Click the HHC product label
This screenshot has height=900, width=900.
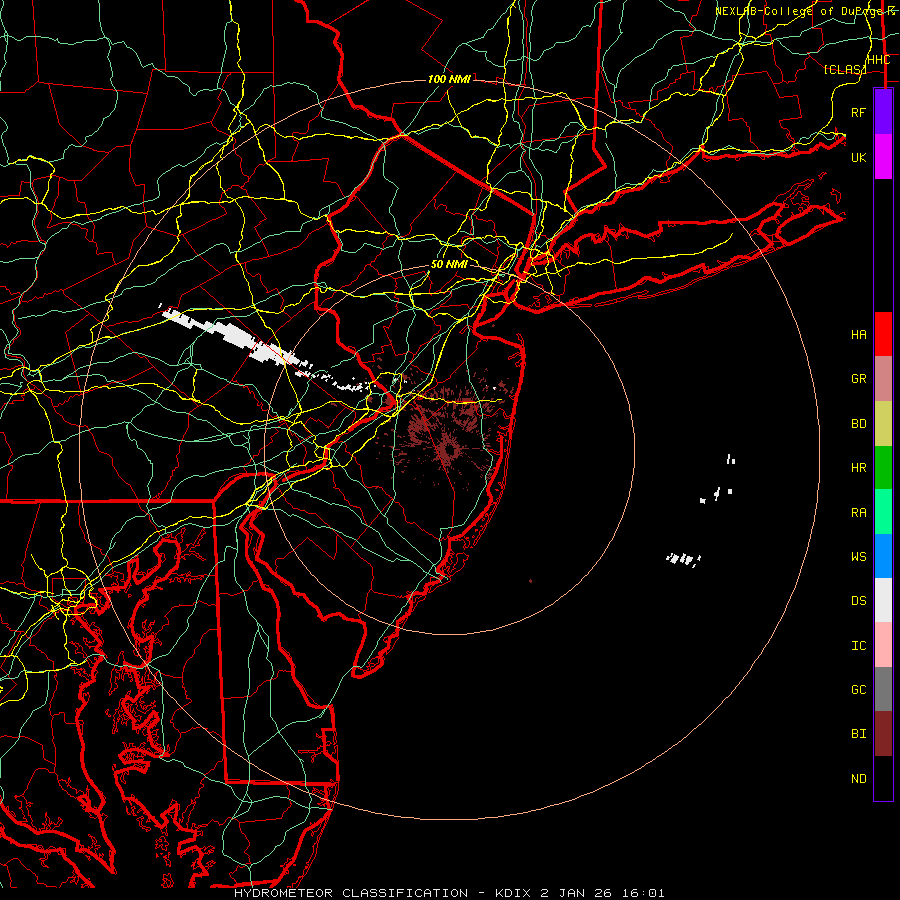coord(879,60)
